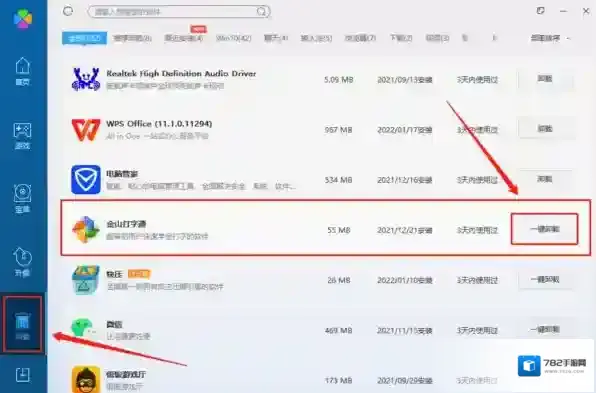Screen dimensions: 596x393
Task: Open the recently installed tab with the new badge
Action: click(x=184, y=38)
